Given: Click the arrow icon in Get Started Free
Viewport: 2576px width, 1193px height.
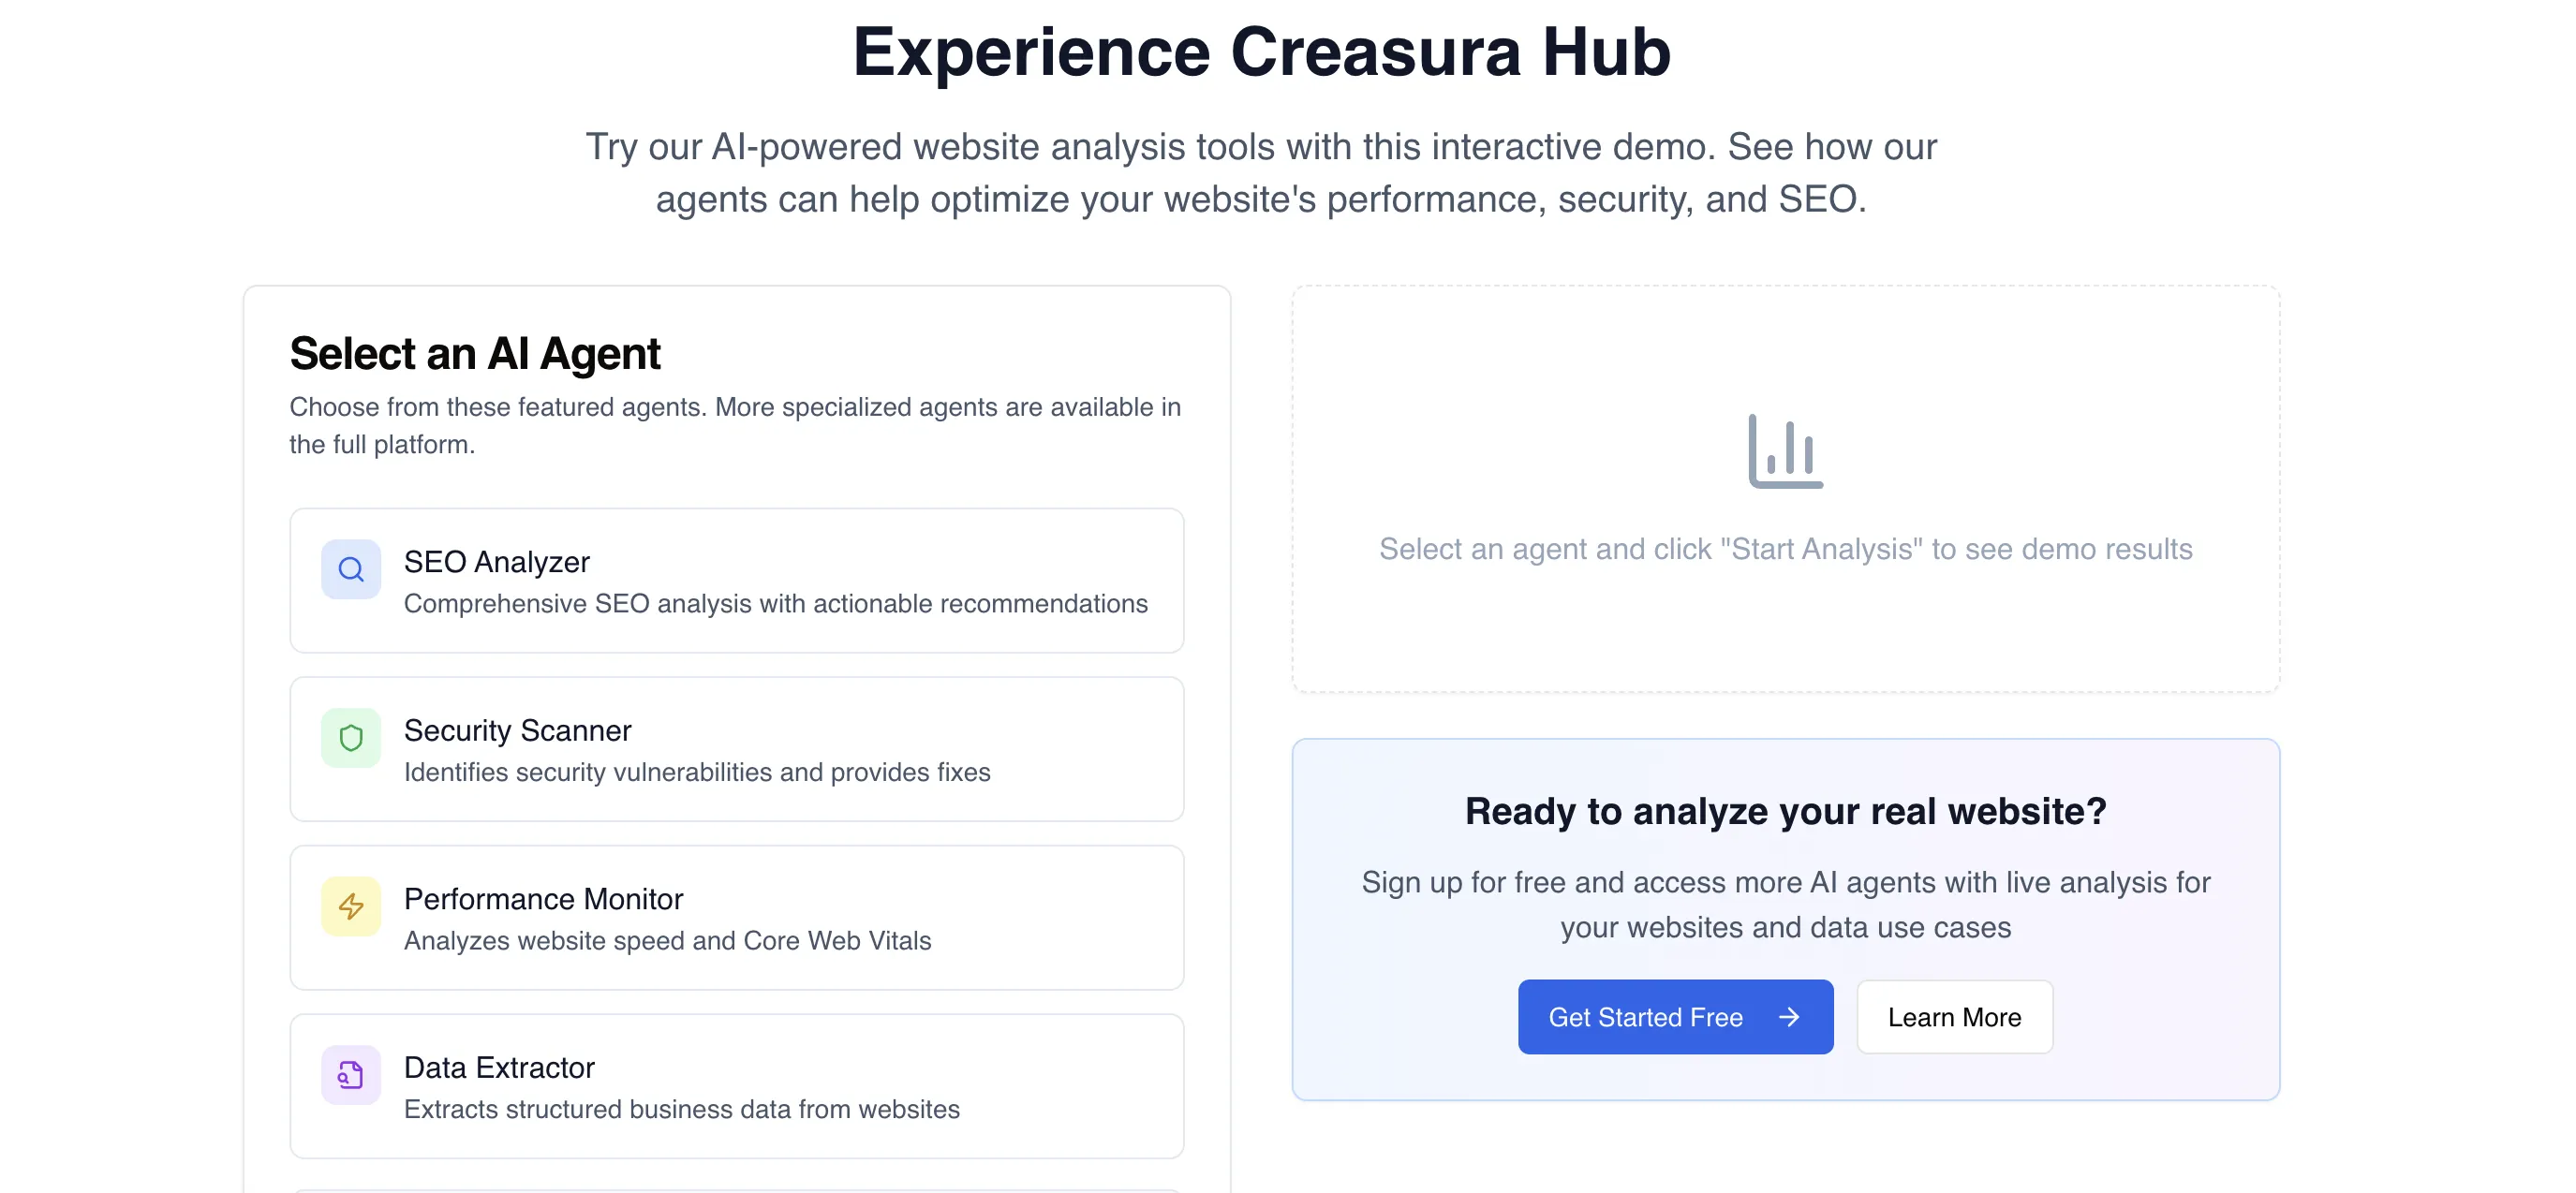Looking at the screenshot, I should 1789,1017.
